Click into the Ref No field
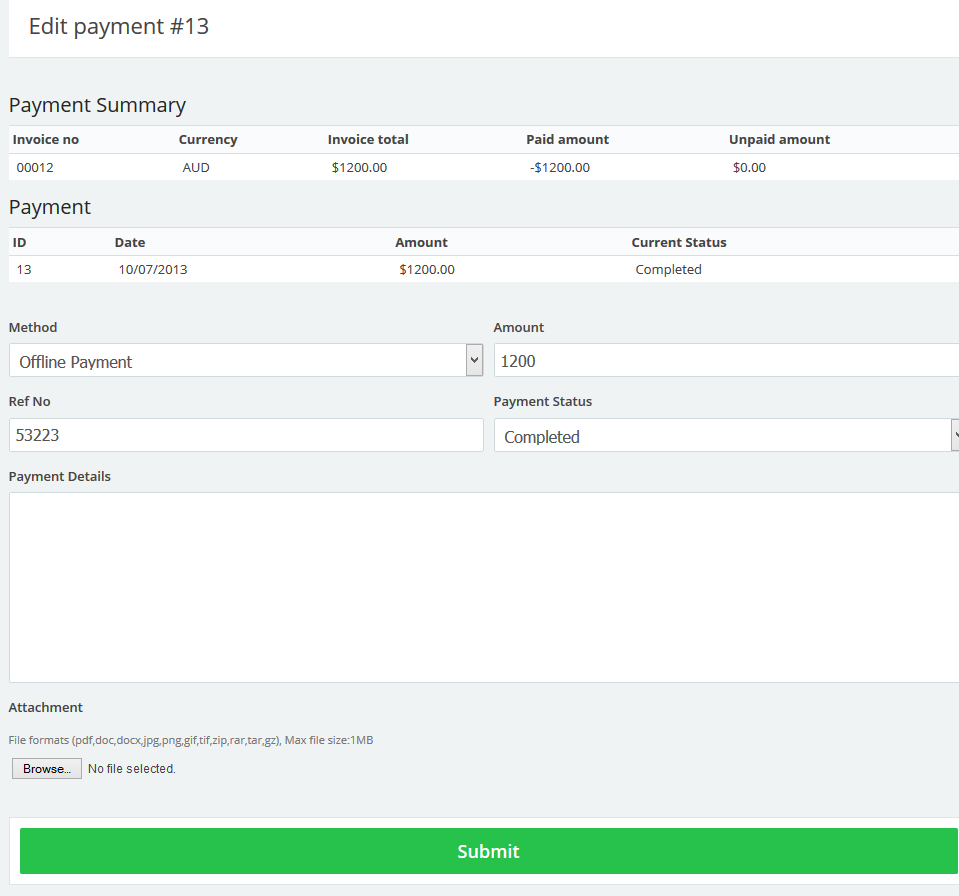The height and width of the screenshot is (896, 959). (x=245, y=436)
